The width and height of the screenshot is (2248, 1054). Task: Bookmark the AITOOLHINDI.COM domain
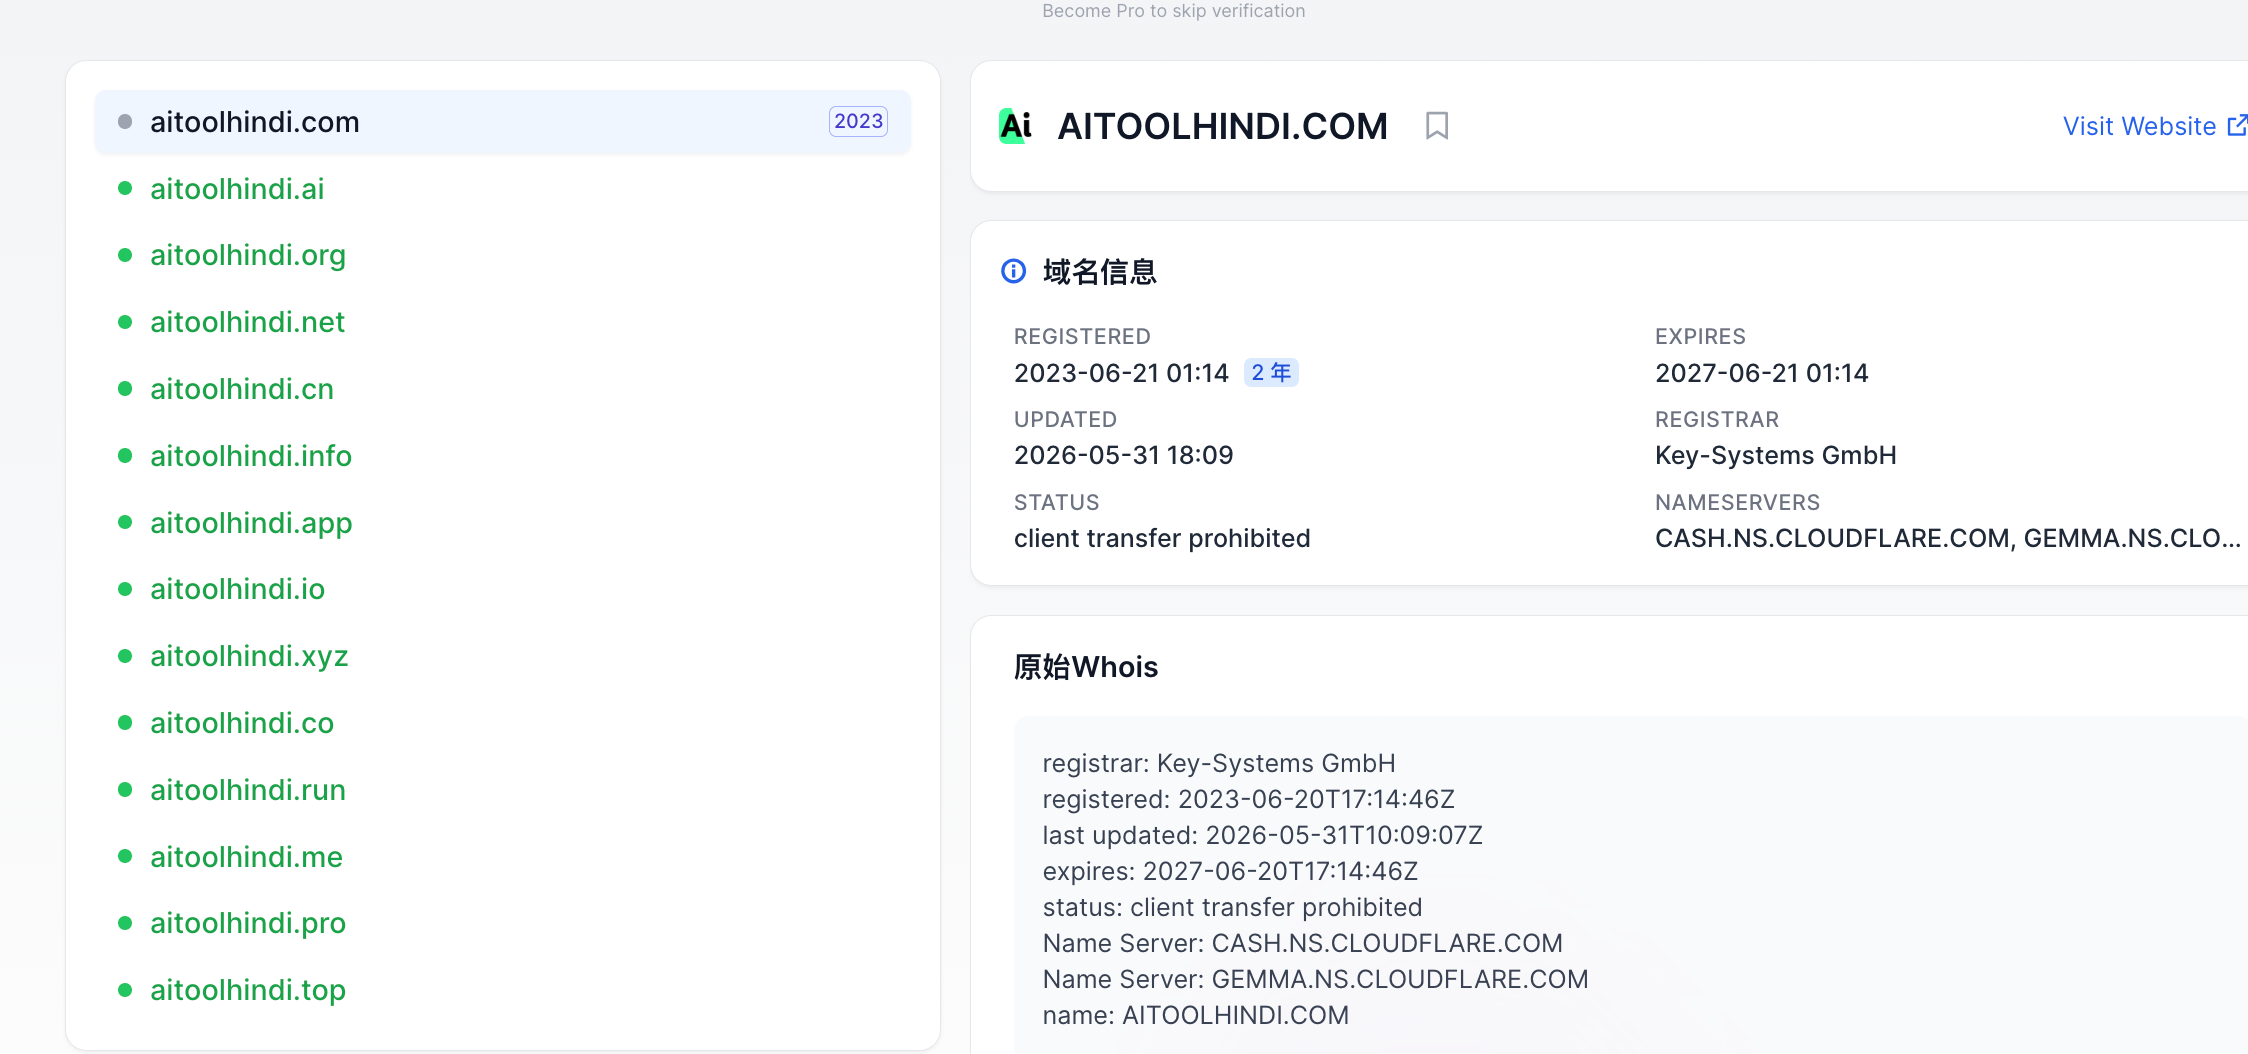point(1437,126)
